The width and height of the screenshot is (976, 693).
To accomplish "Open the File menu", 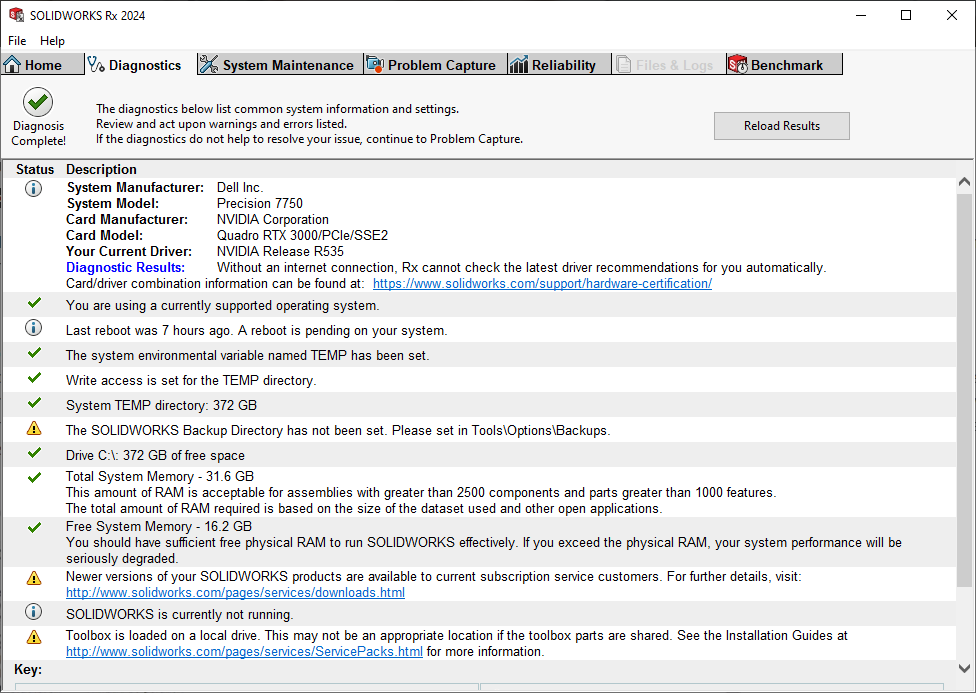I will pos(17,41).
